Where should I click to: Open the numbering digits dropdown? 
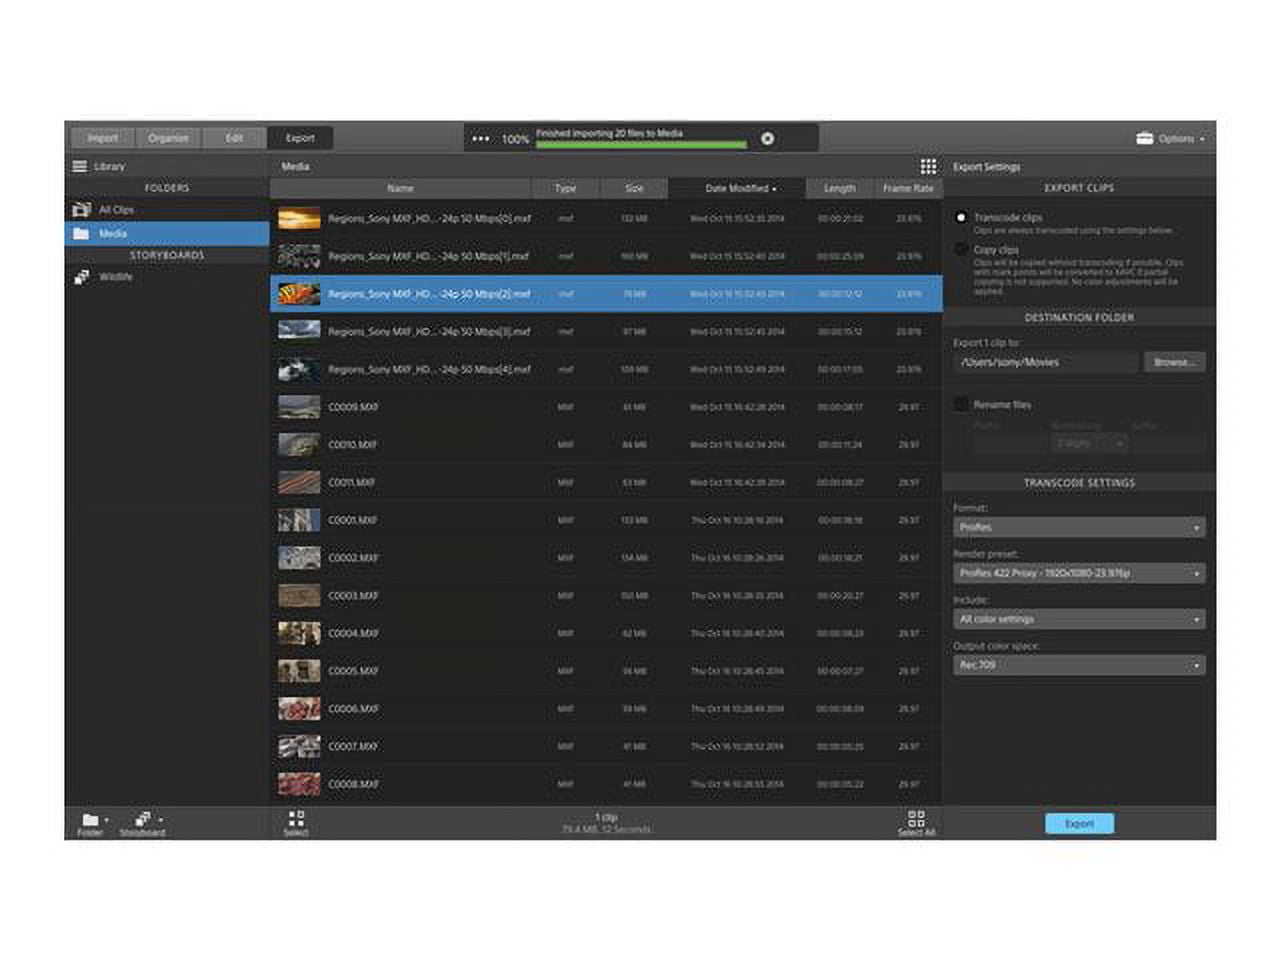click(x=1089, y=442)
